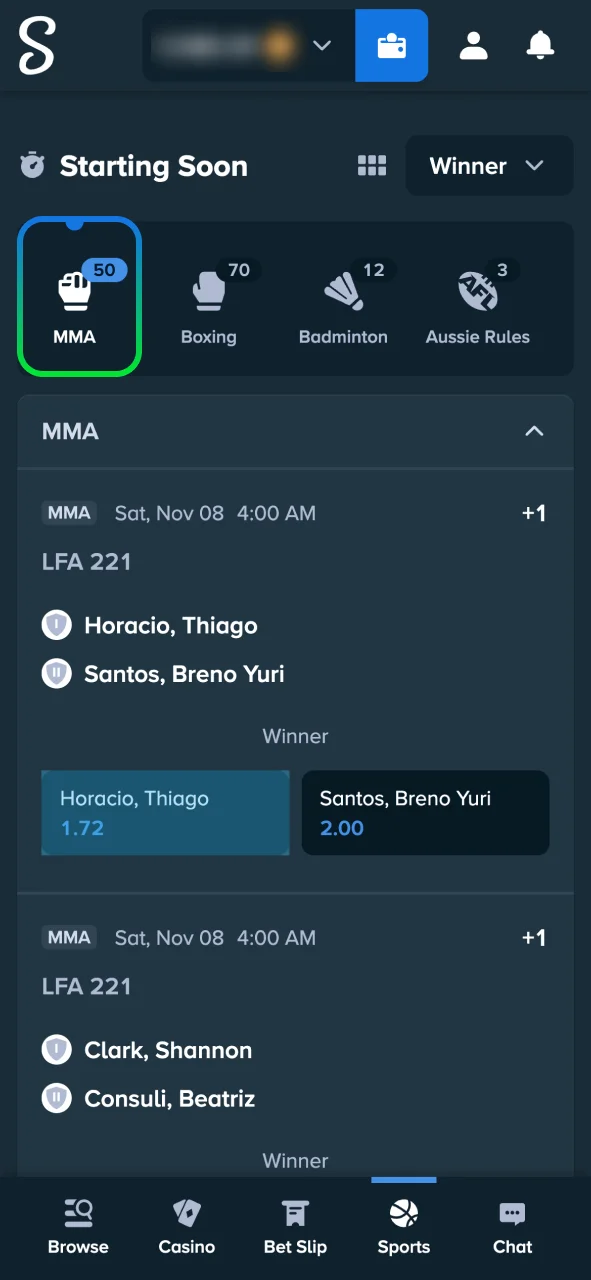This screenshot has height=1280, width=591.
Task: Open the account balance dropdown
Action: coord(245,45)
